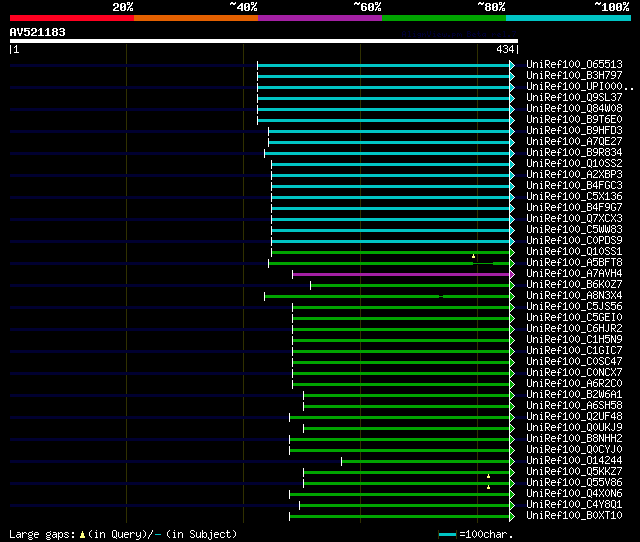Click the UniRef100_C0NCX7 label

click(574, 373)
